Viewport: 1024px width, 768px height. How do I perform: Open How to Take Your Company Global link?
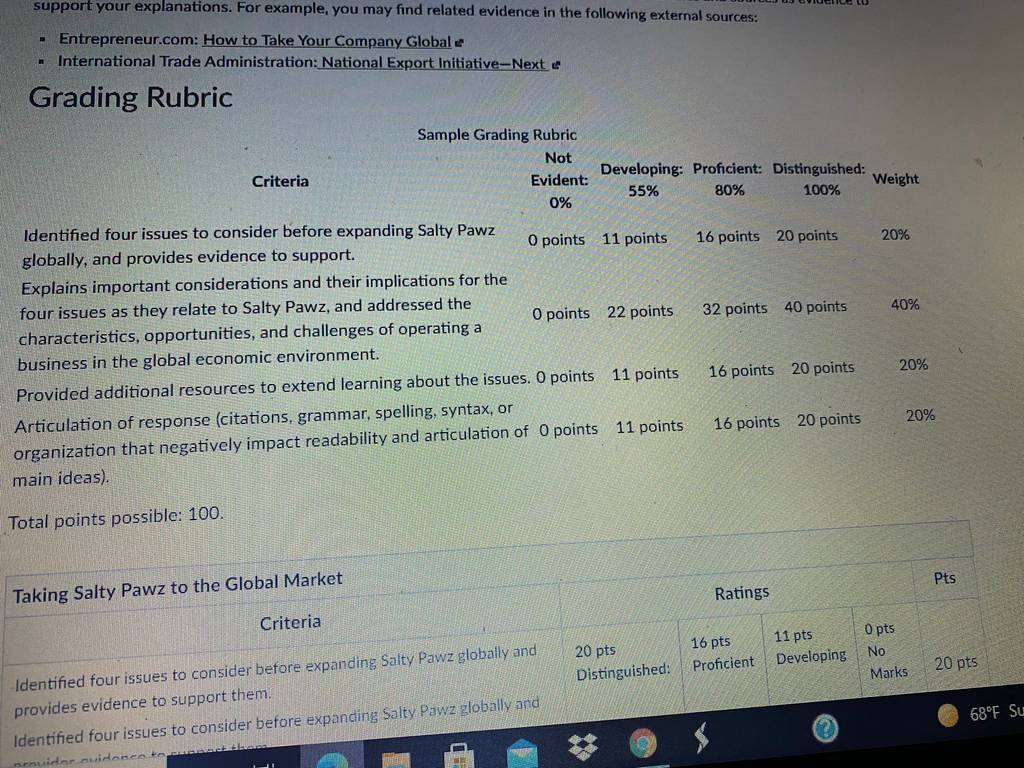327,40
